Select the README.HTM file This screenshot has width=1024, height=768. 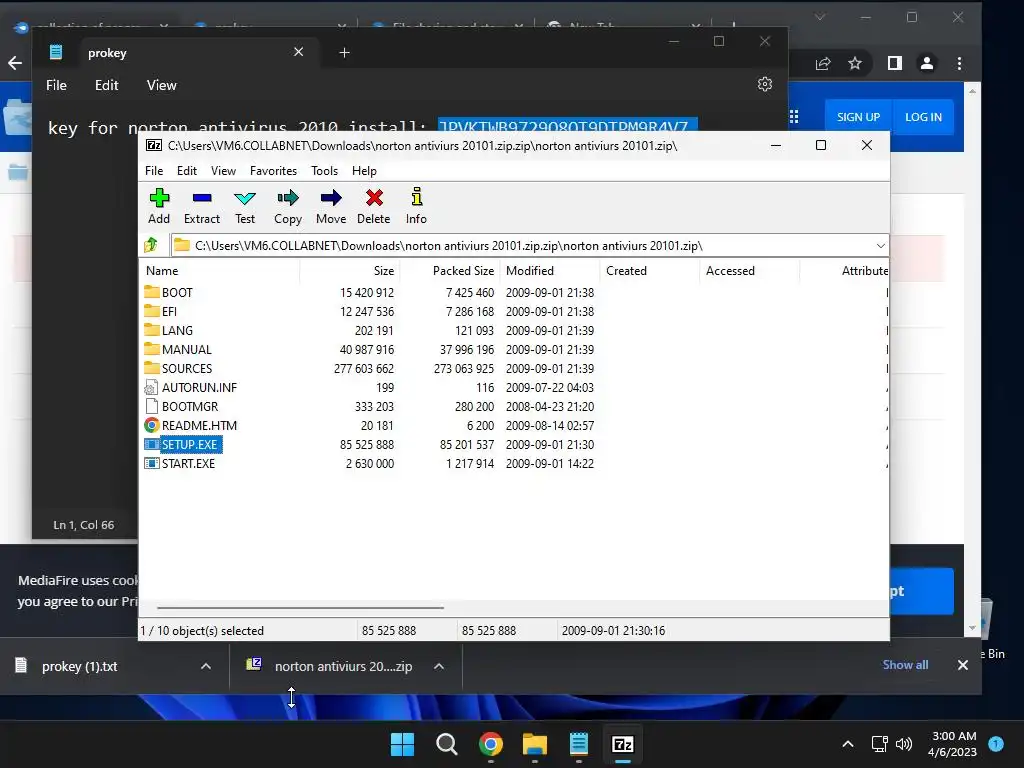click(x=199, y=425)
